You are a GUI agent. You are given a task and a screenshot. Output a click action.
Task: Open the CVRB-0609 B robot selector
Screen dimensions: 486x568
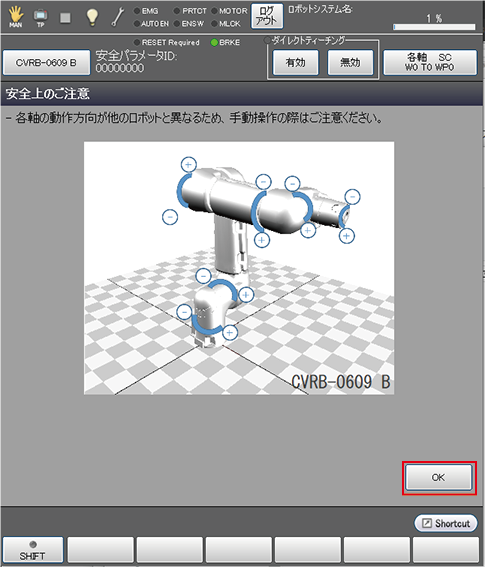[46, 63]
